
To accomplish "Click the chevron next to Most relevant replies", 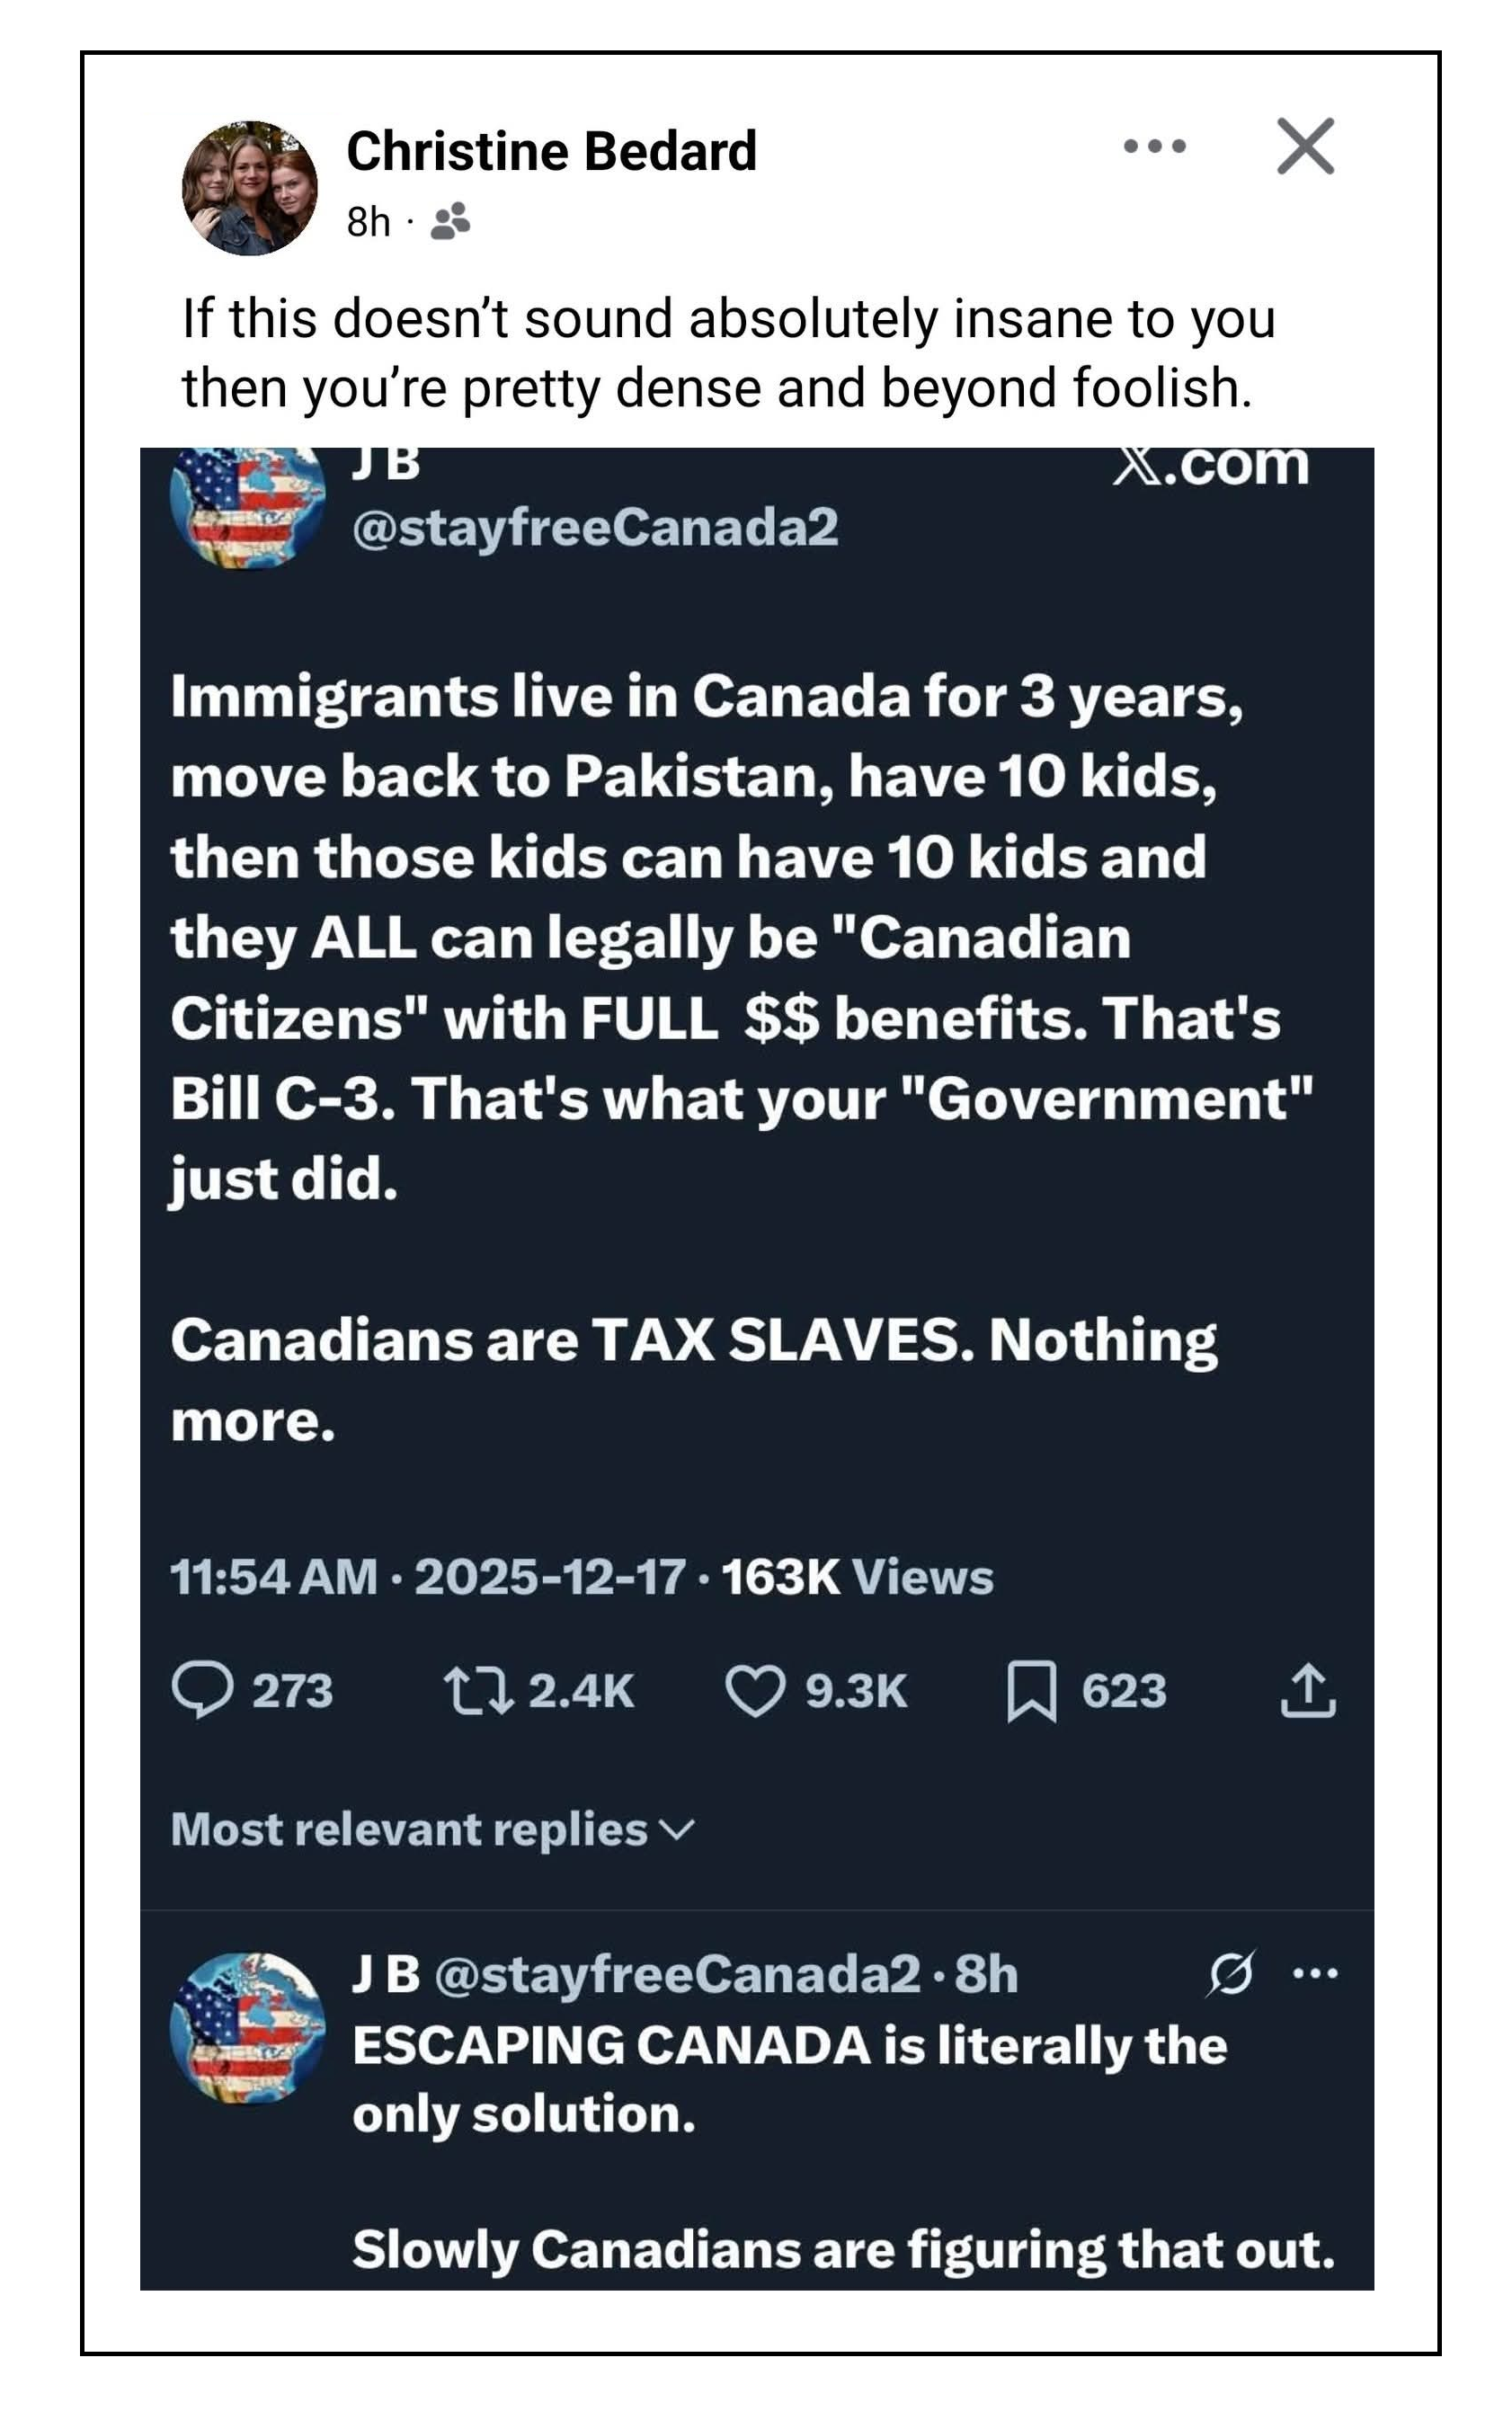I will (678, 1830).
